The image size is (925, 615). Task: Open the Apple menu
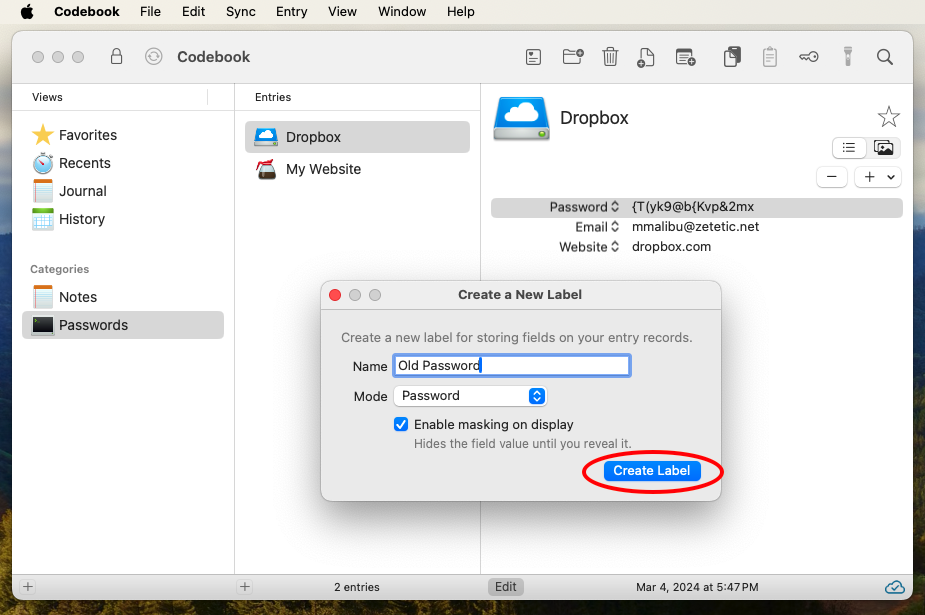(27, 12)
